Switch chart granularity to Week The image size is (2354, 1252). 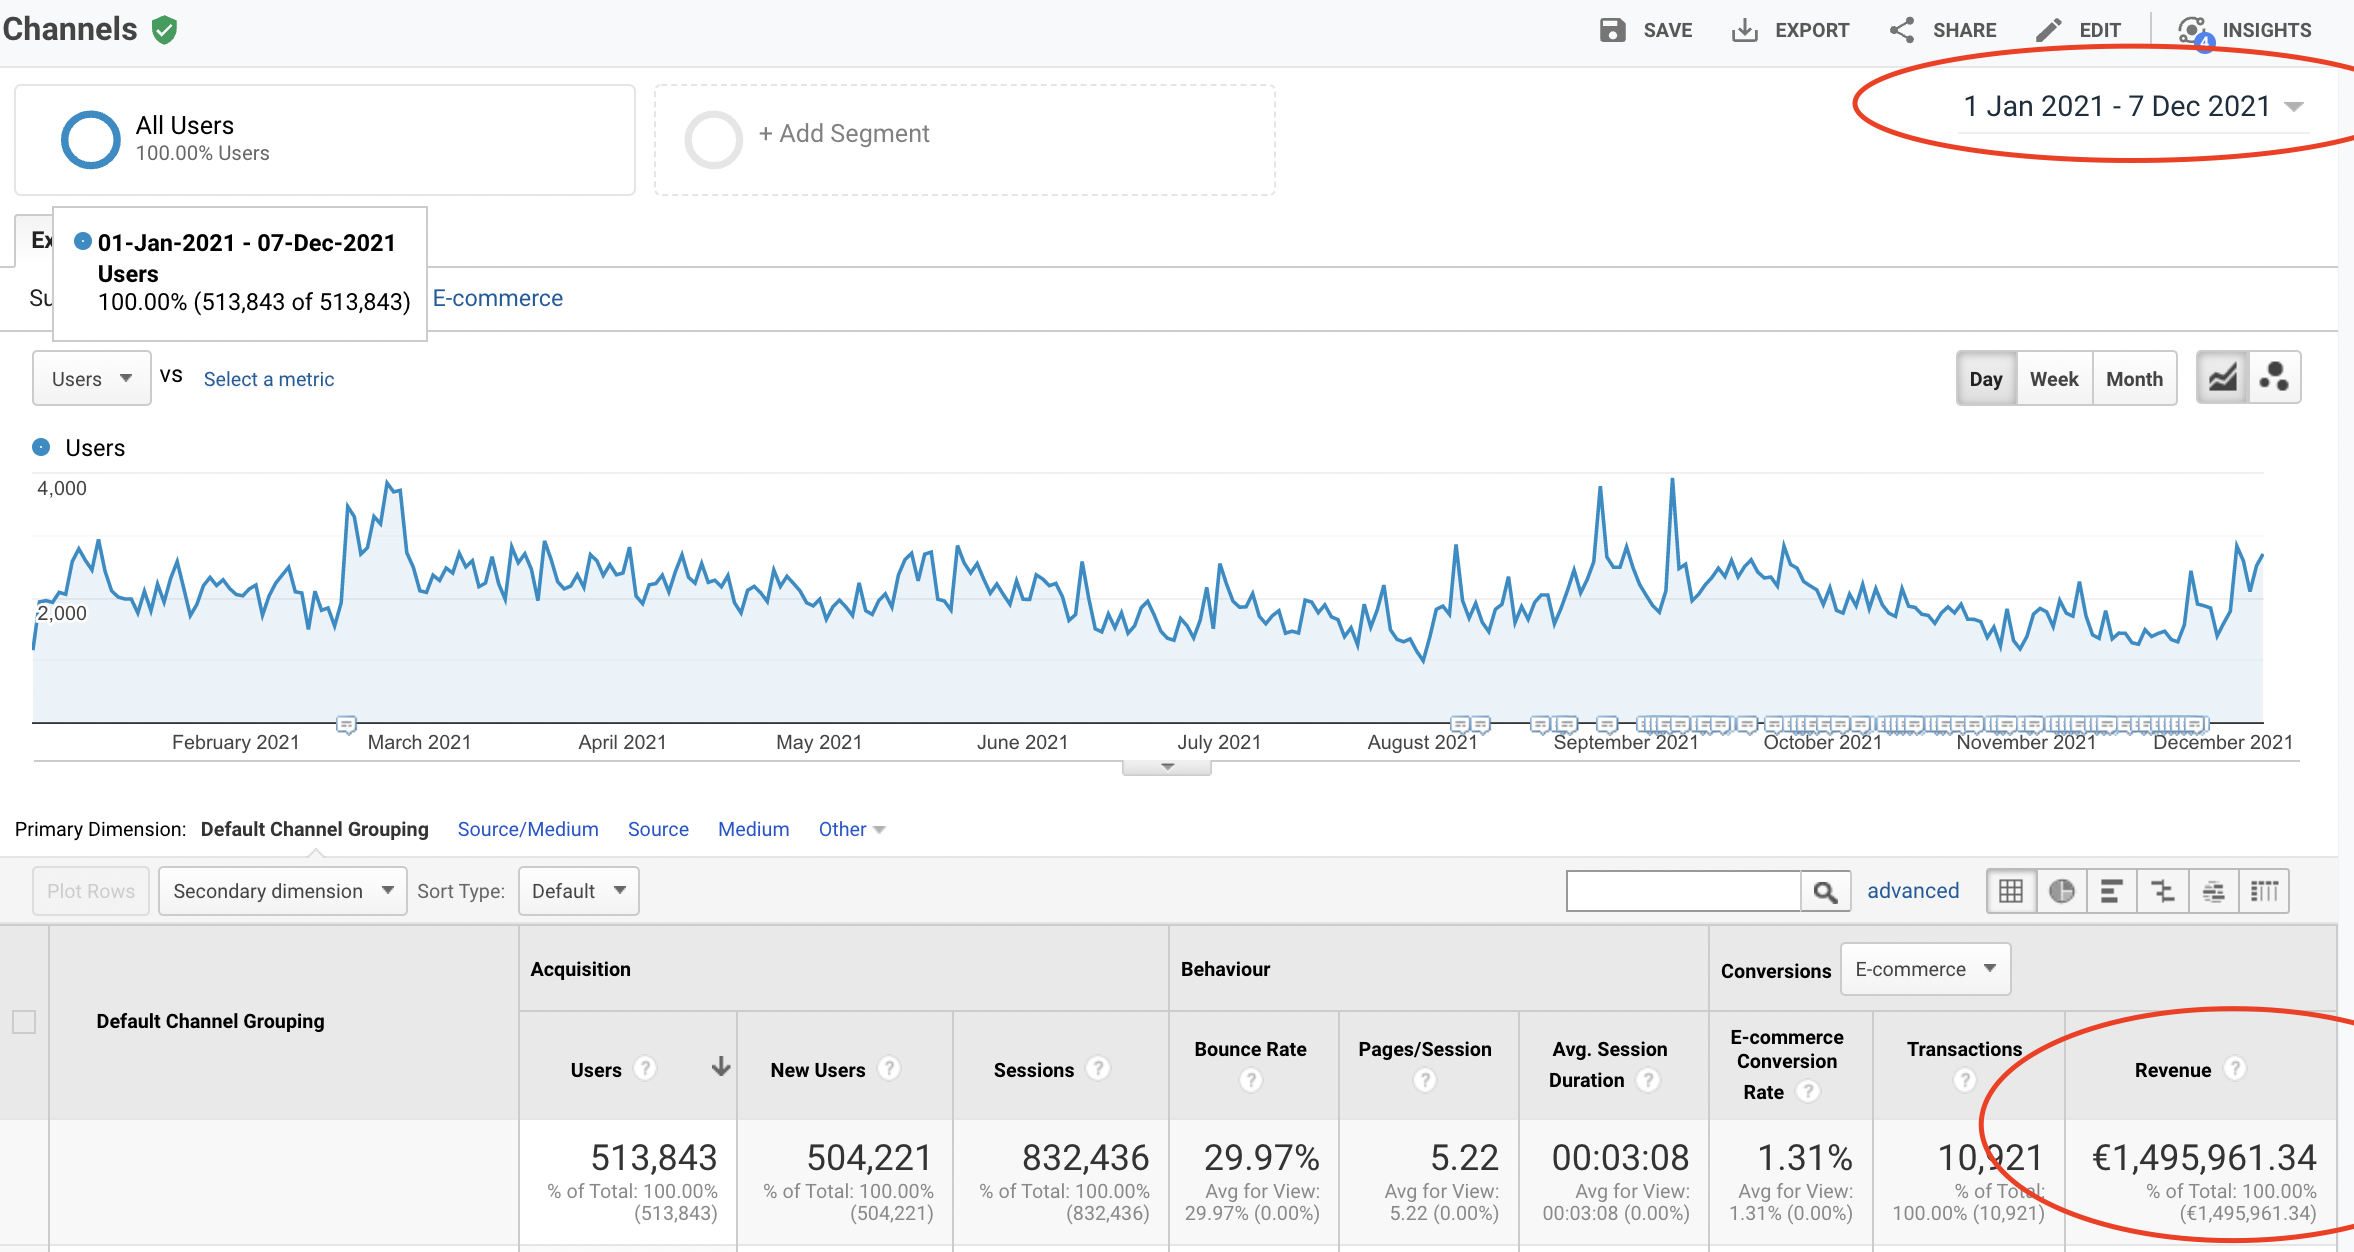(2054, 379)
